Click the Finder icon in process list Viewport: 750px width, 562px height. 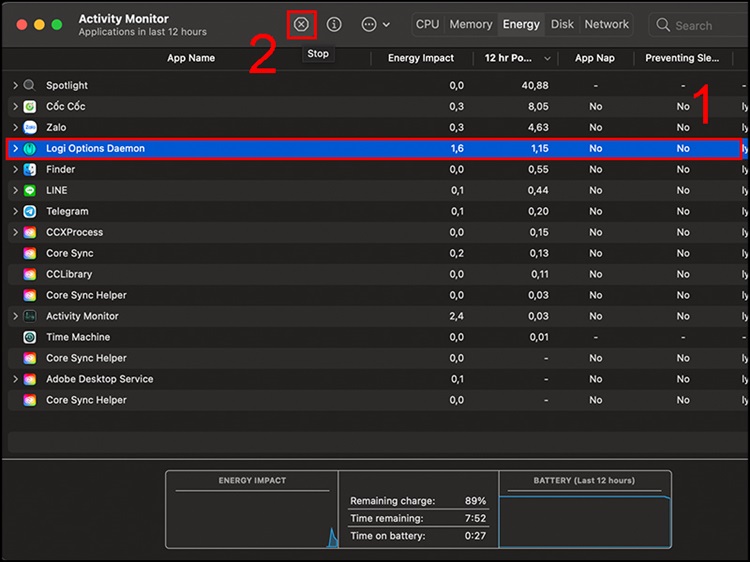(x=30, y=170)
